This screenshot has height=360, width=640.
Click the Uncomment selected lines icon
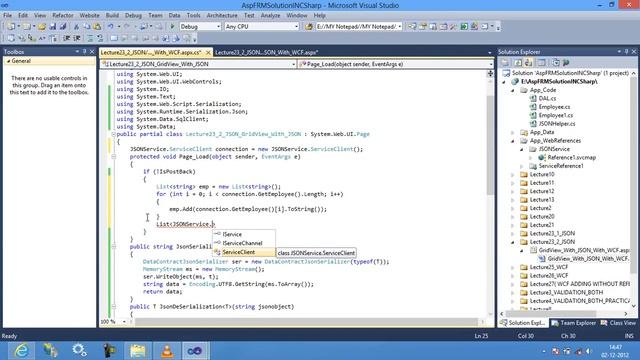coord(100,38)
